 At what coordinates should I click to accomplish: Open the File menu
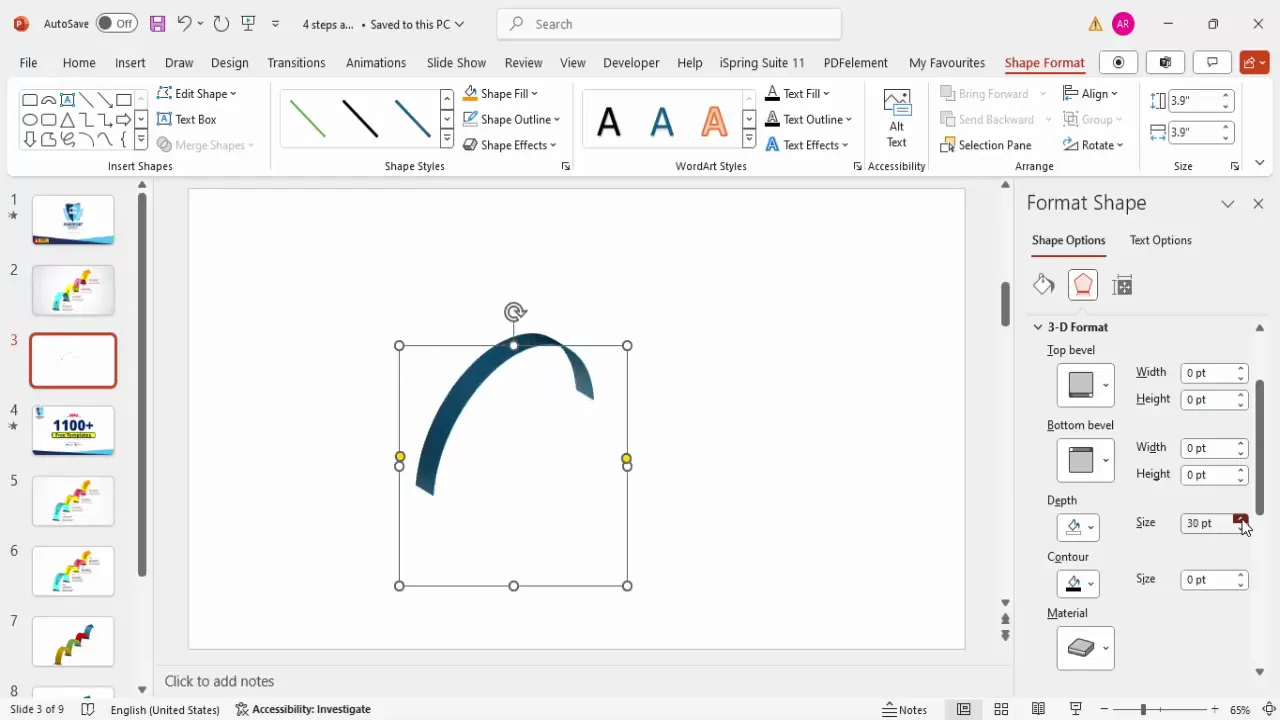pos(28,62)
